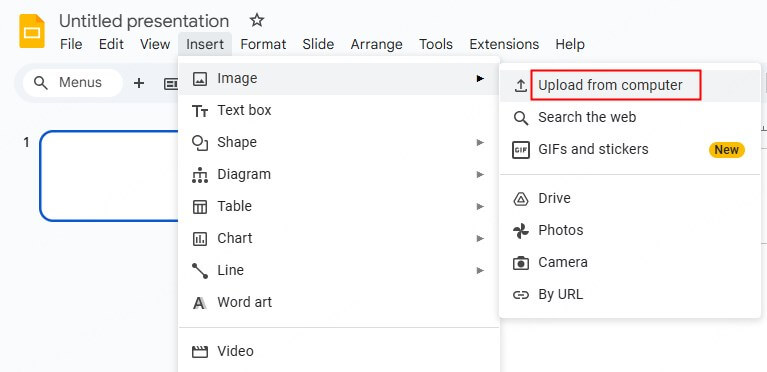Expand the Table submenu arrow
Image resolution: width=767 pixels, height=372 pixels.
(480, 206)
